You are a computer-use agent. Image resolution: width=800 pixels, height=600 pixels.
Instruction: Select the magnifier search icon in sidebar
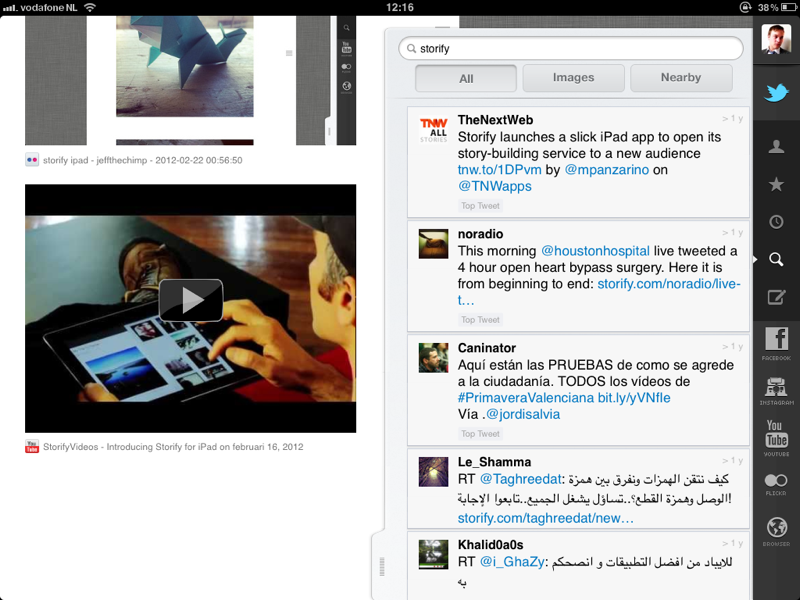(776, 259)
